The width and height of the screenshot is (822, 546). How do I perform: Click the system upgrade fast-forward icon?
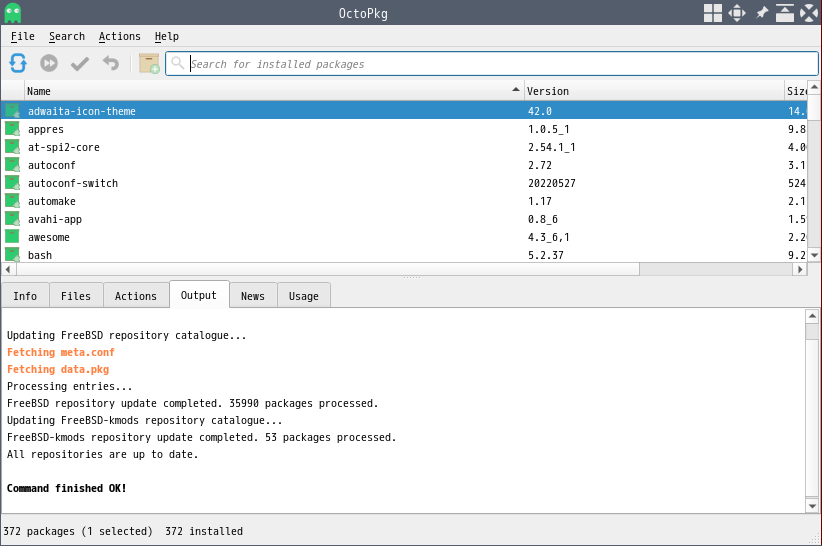click(49, 63)
